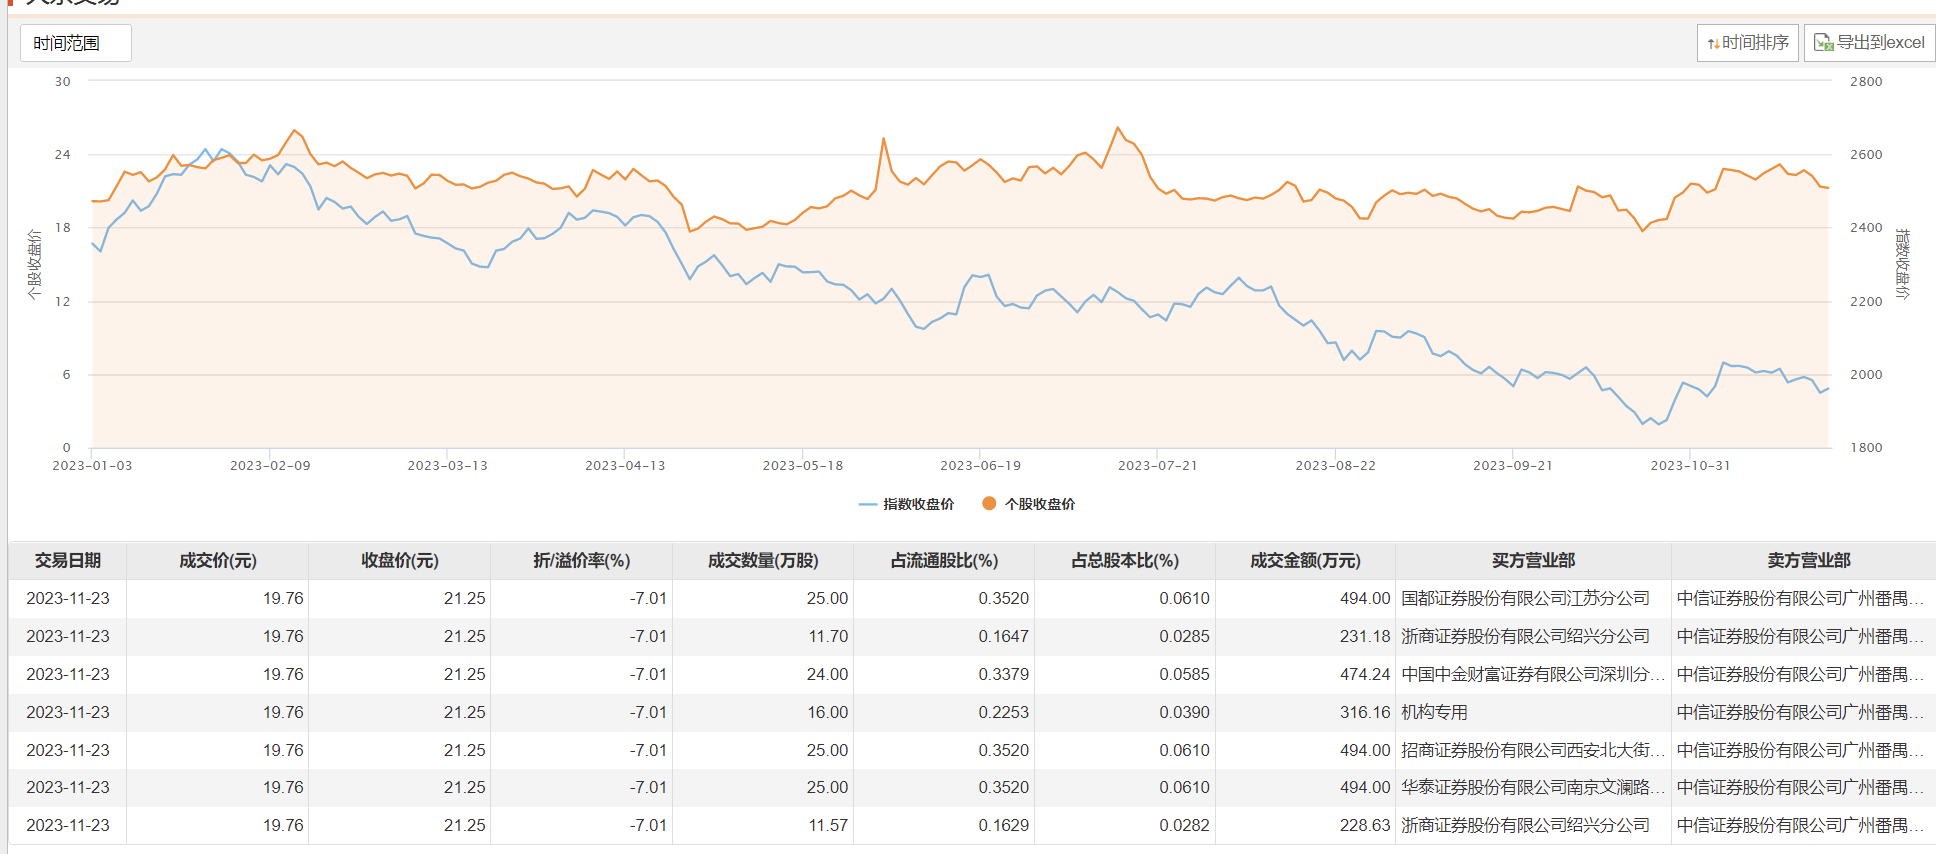This screenshot has height=854, width=1936.
Task: Click the 占流通股比(%) column header
Action: 943,561
